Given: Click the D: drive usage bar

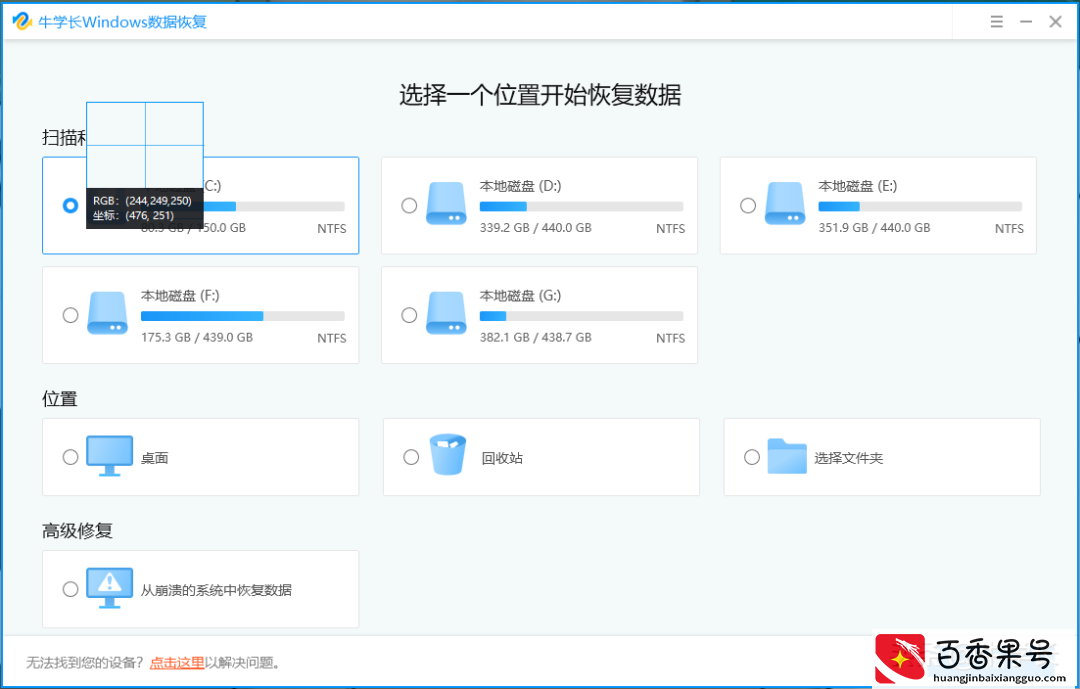Looking at the screenshot, I should [581, 206].
